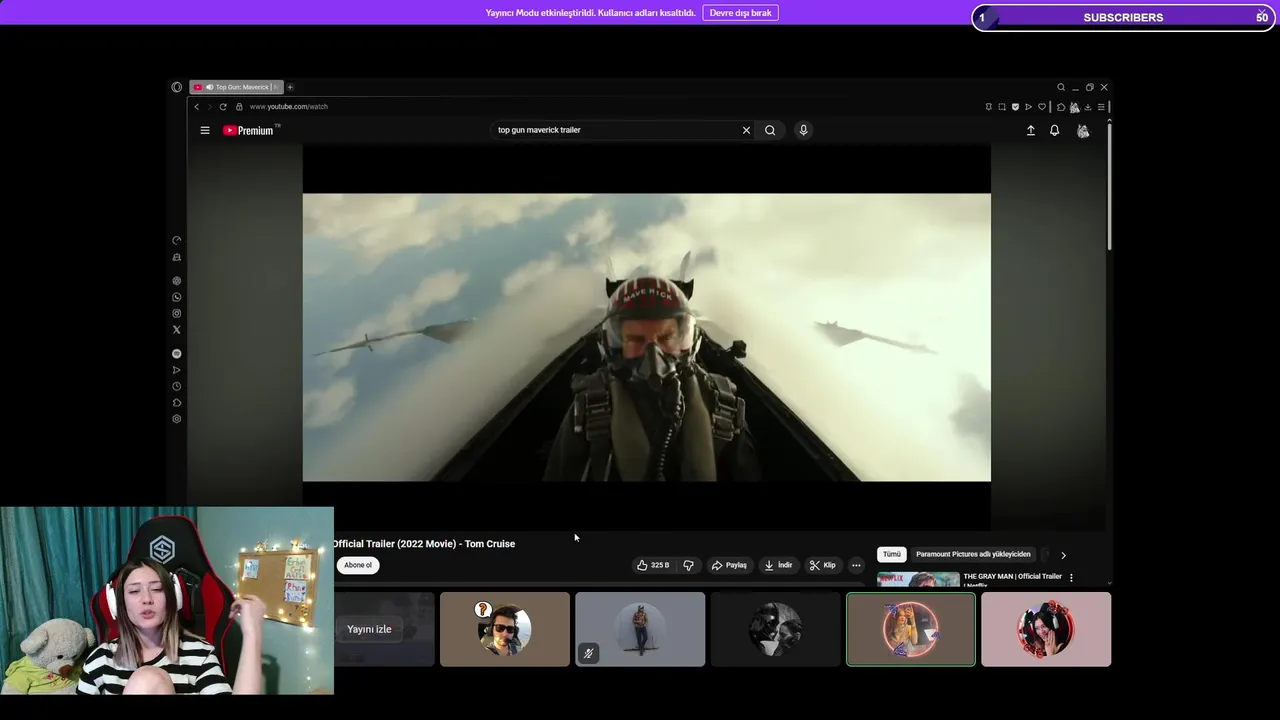Open send/flow play icon in toolbar
This screenshot has height=720, width=1280.
pos(1028,107)
